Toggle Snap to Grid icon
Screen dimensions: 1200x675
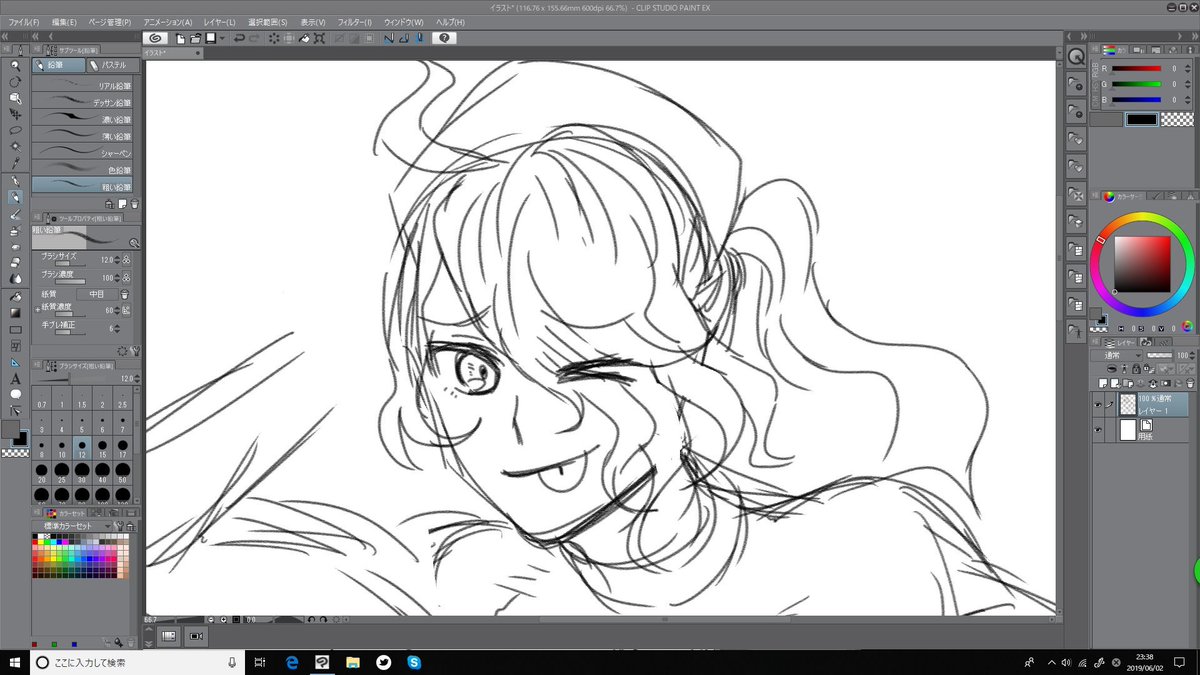tap(420, 38)
